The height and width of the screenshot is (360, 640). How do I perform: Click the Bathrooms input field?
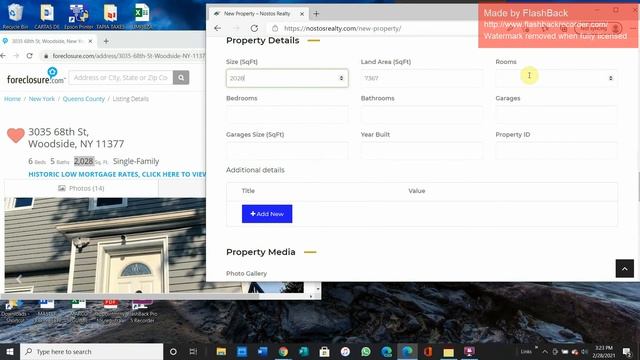[x=422, y=114]
